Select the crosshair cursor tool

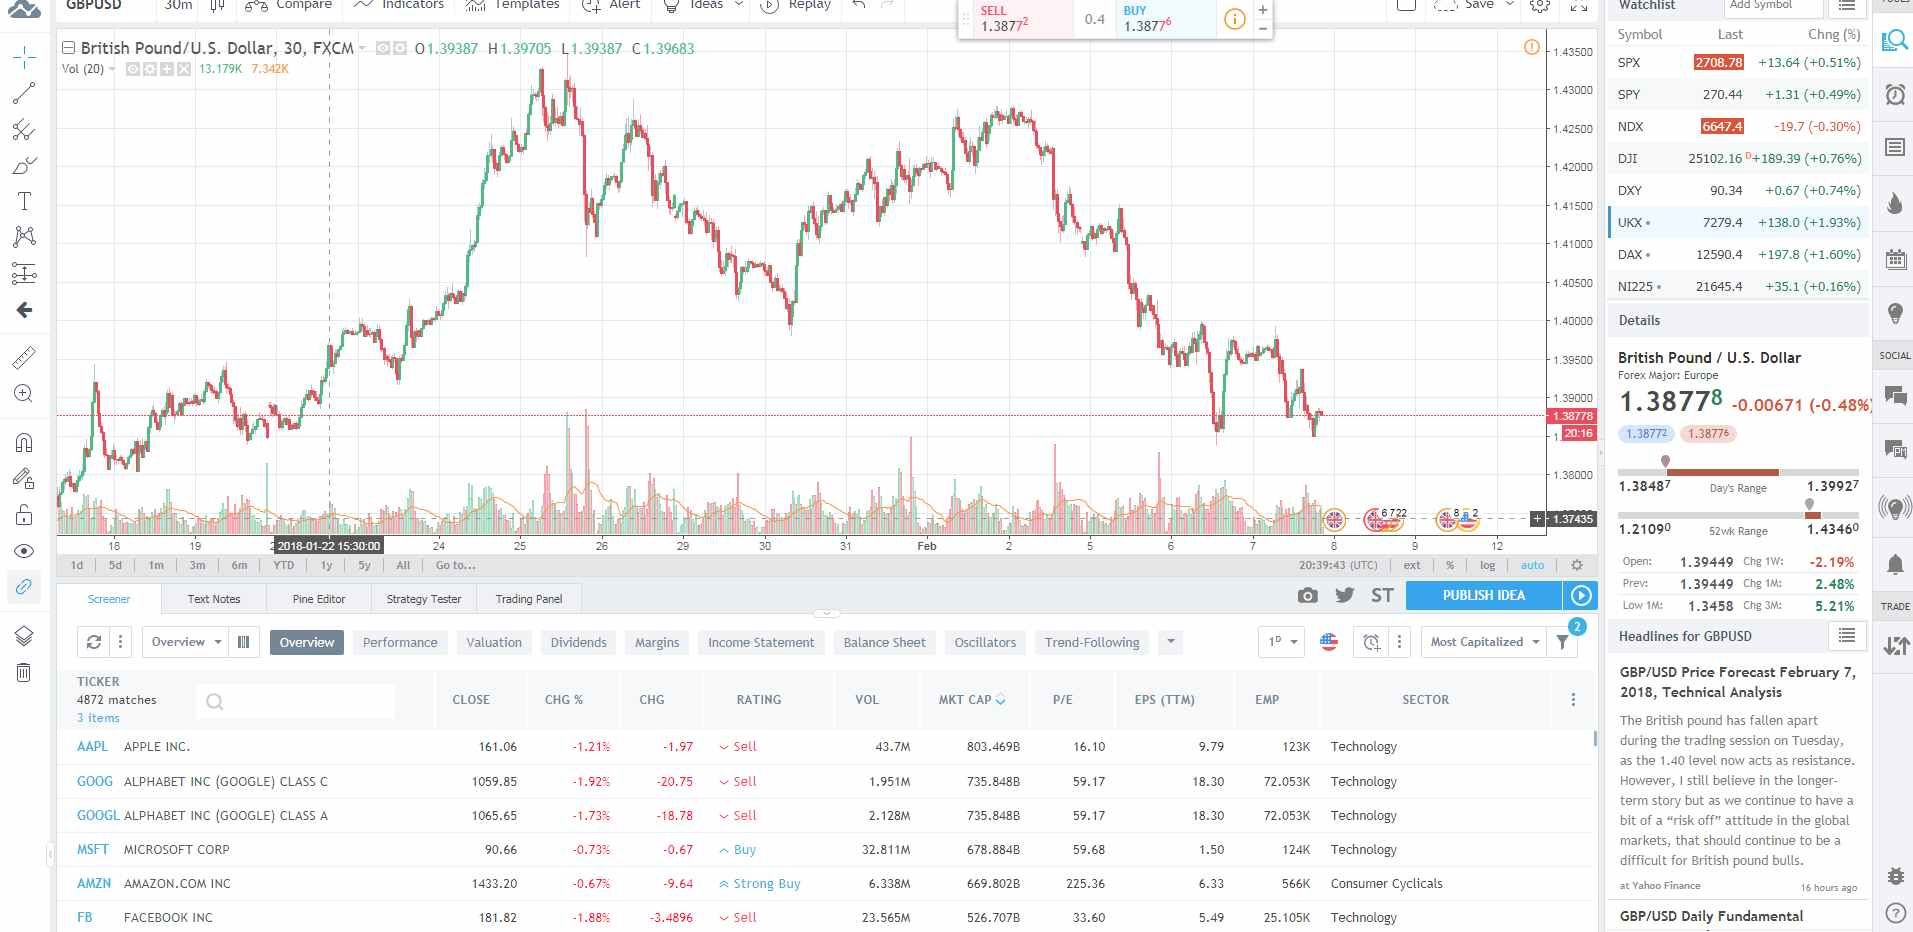(x=24, y=57)
